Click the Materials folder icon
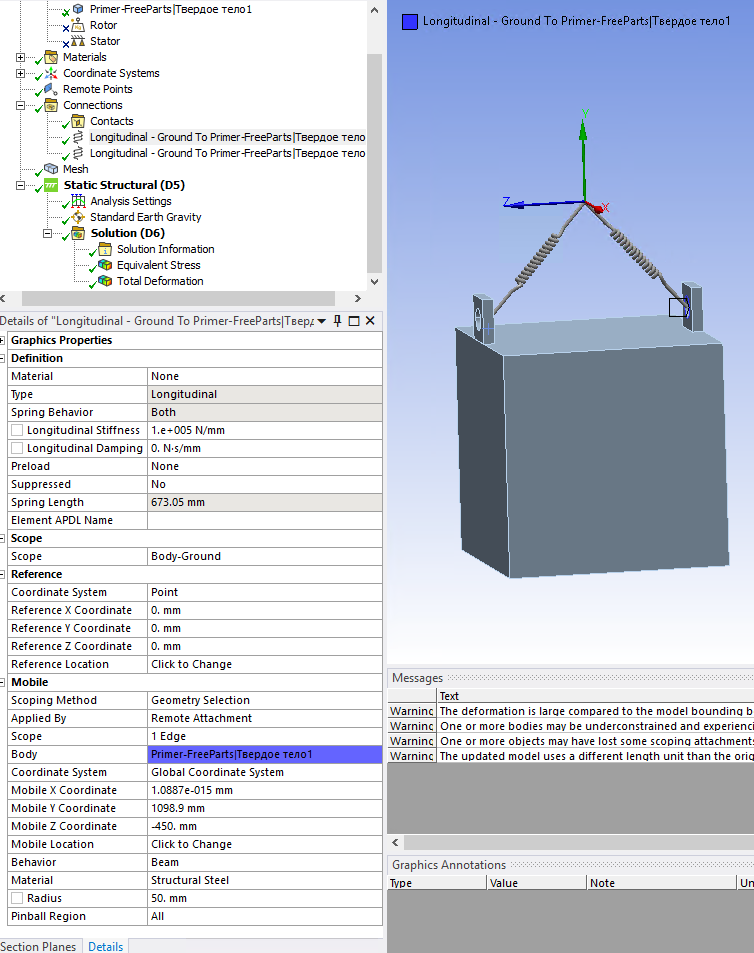This screenshot has height=953, width=754. click(x=51, y=57)
